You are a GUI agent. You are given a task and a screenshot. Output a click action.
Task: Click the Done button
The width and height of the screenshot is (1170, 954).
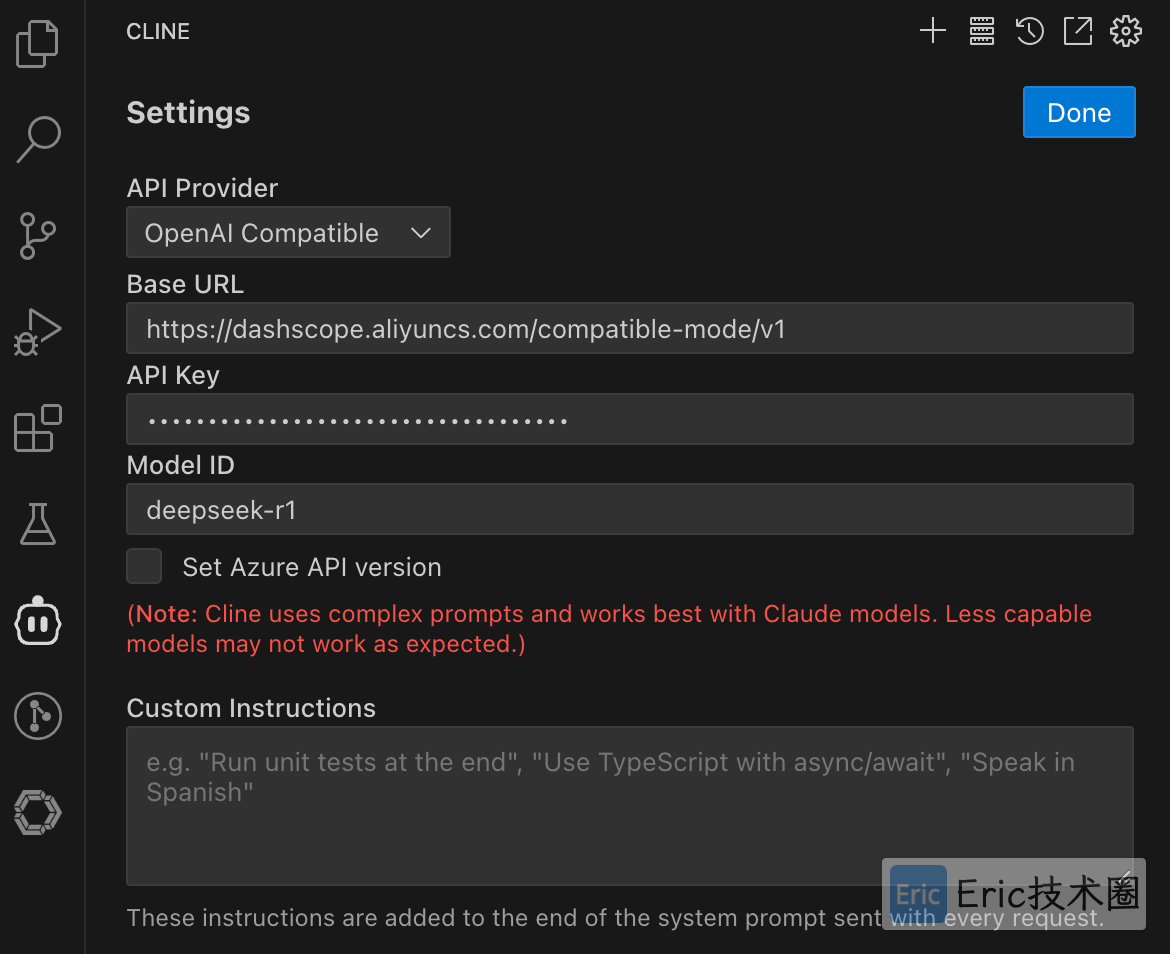tap(1079, 112)
